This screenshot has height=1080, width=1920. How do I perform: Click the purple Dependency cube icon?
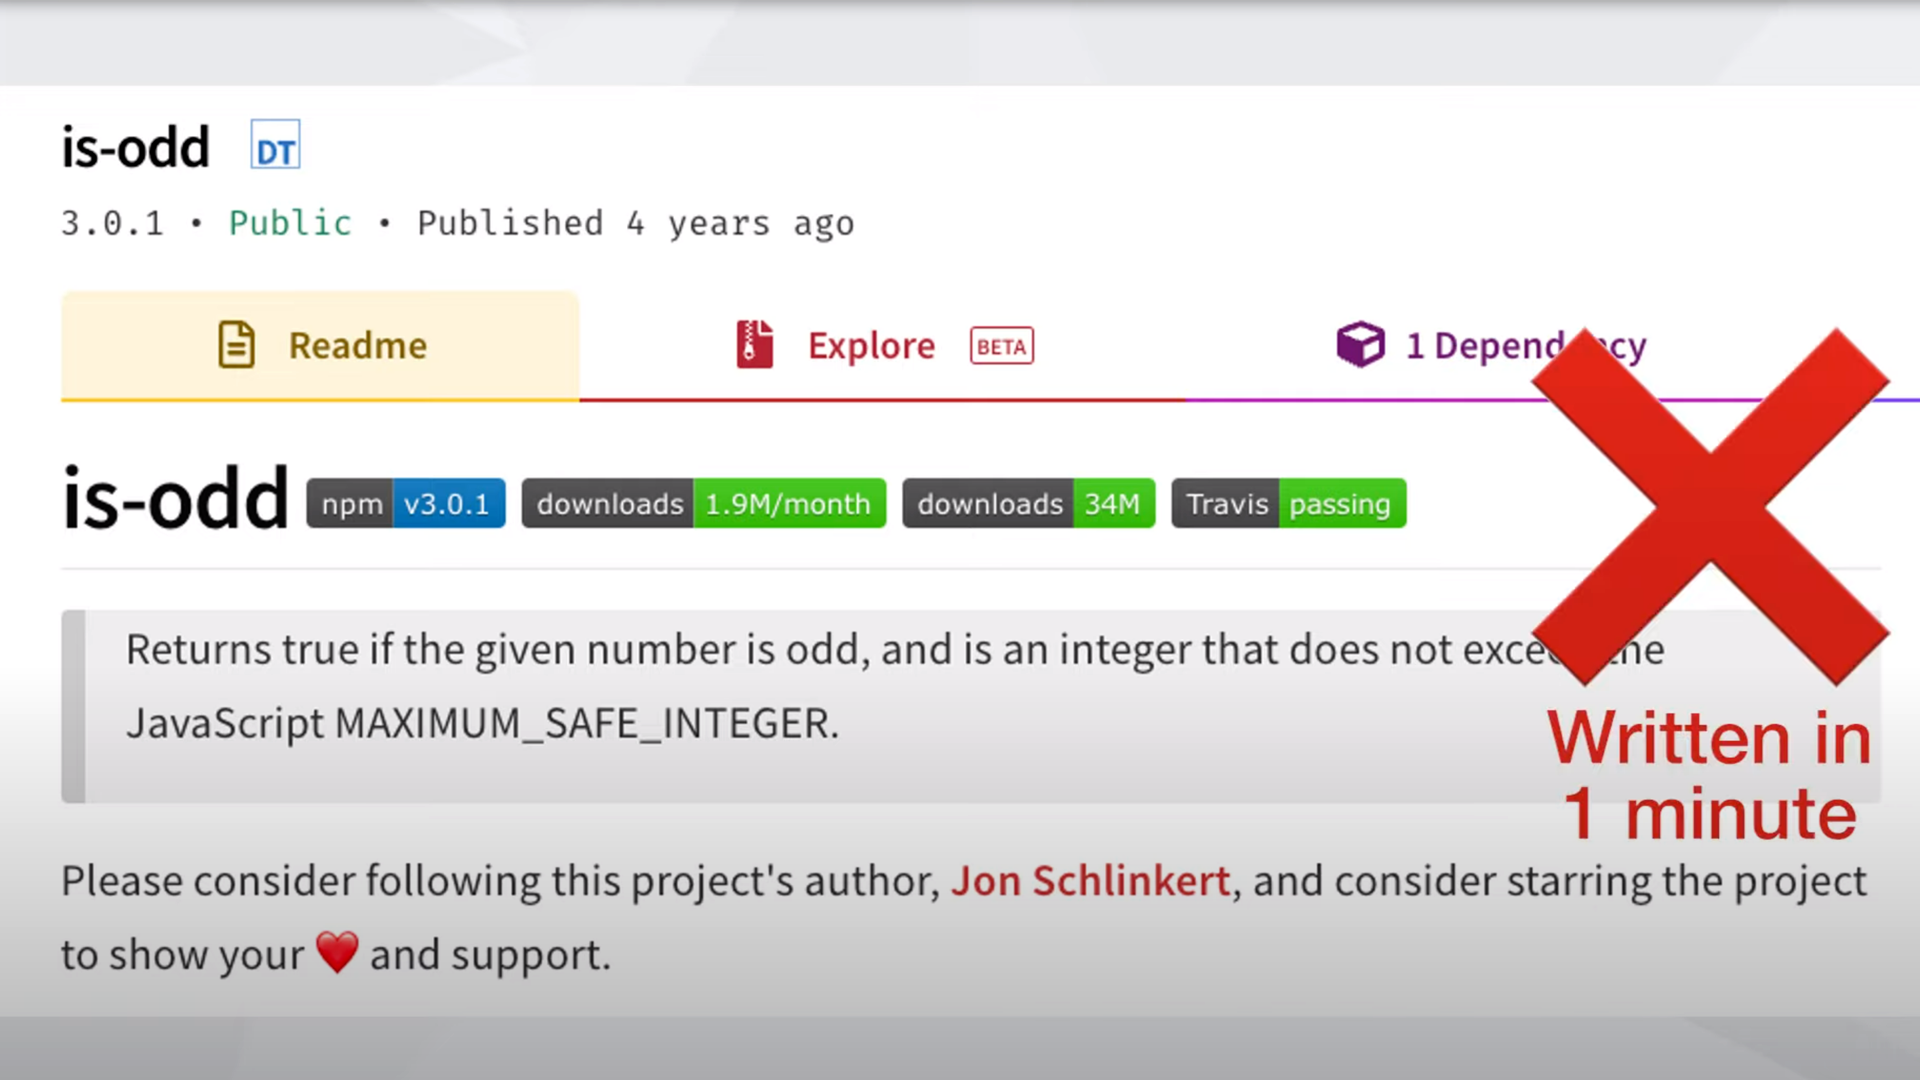[1360, 345]
